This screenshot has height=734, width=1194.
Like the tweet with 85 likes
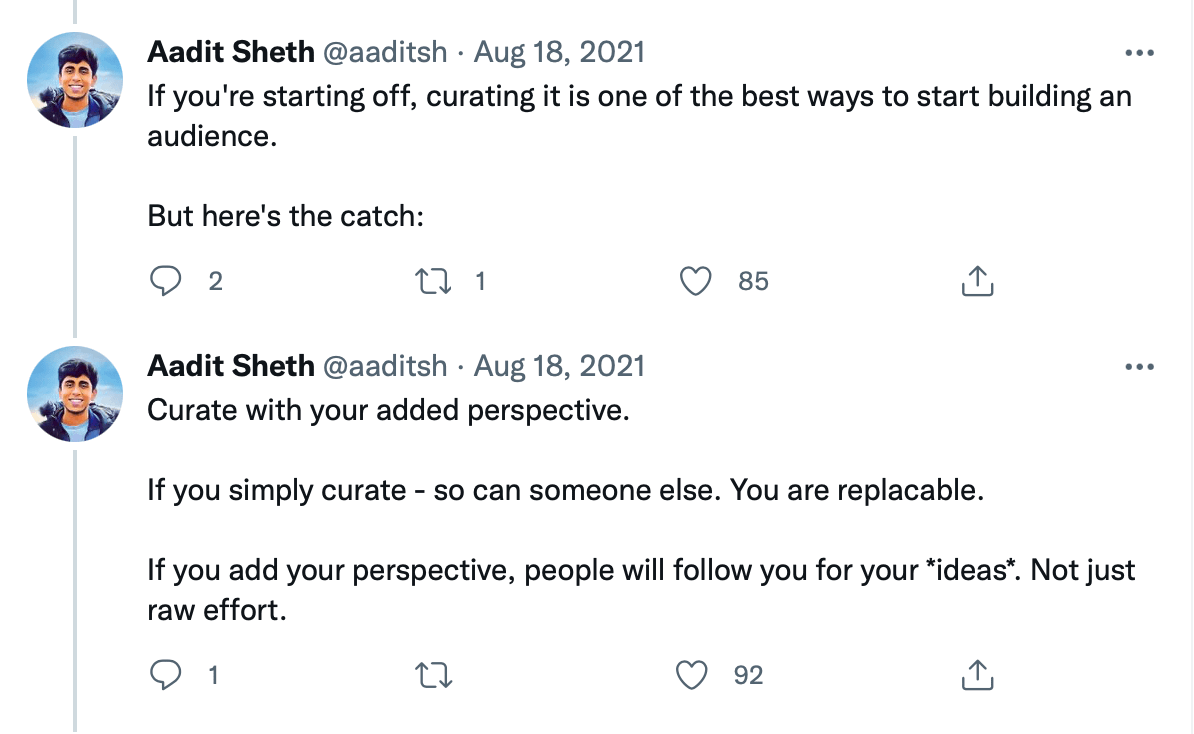pos(695,282)
